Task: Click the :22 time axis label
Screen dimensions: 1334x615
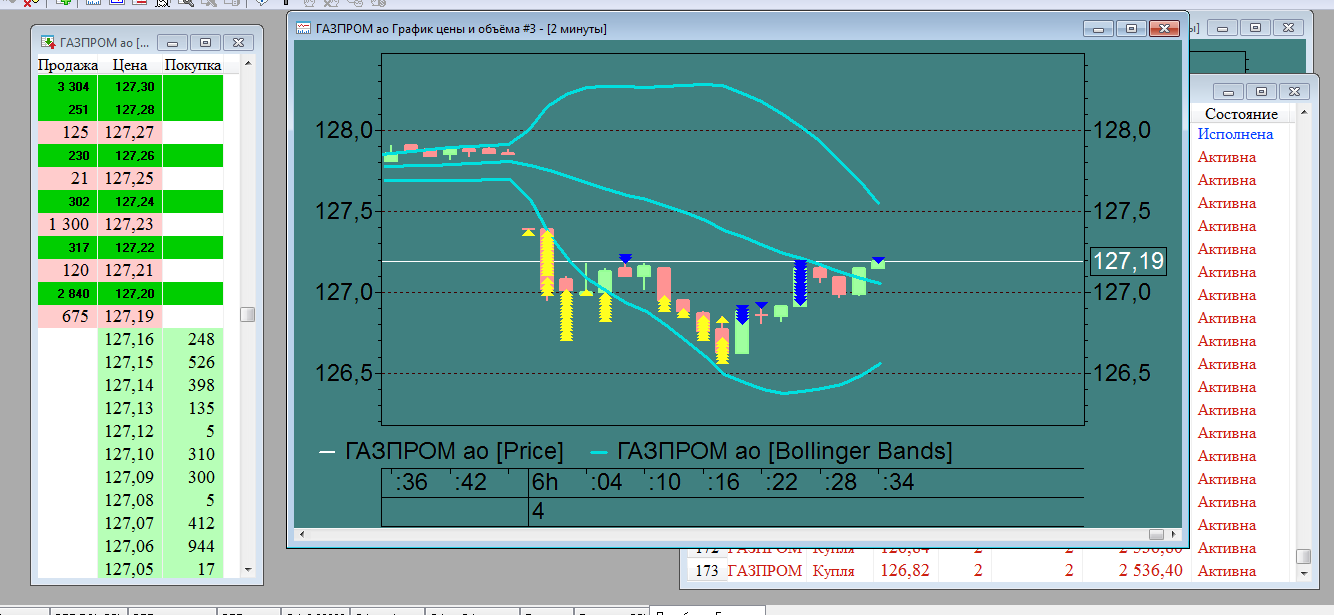Action: 782,482
